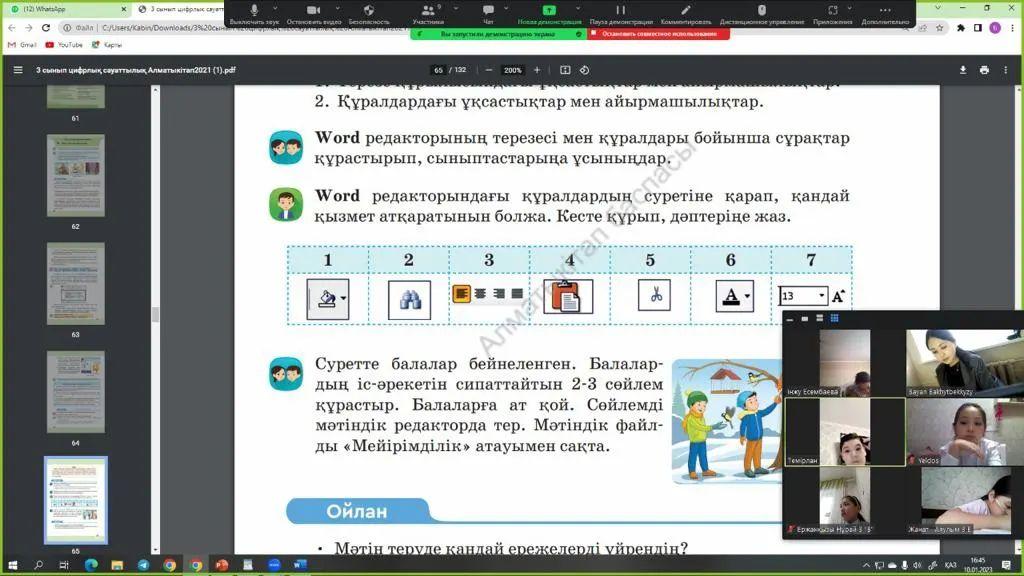Print the PDF document
Viewport: 1024px width, 576px height.
(984, 70)
